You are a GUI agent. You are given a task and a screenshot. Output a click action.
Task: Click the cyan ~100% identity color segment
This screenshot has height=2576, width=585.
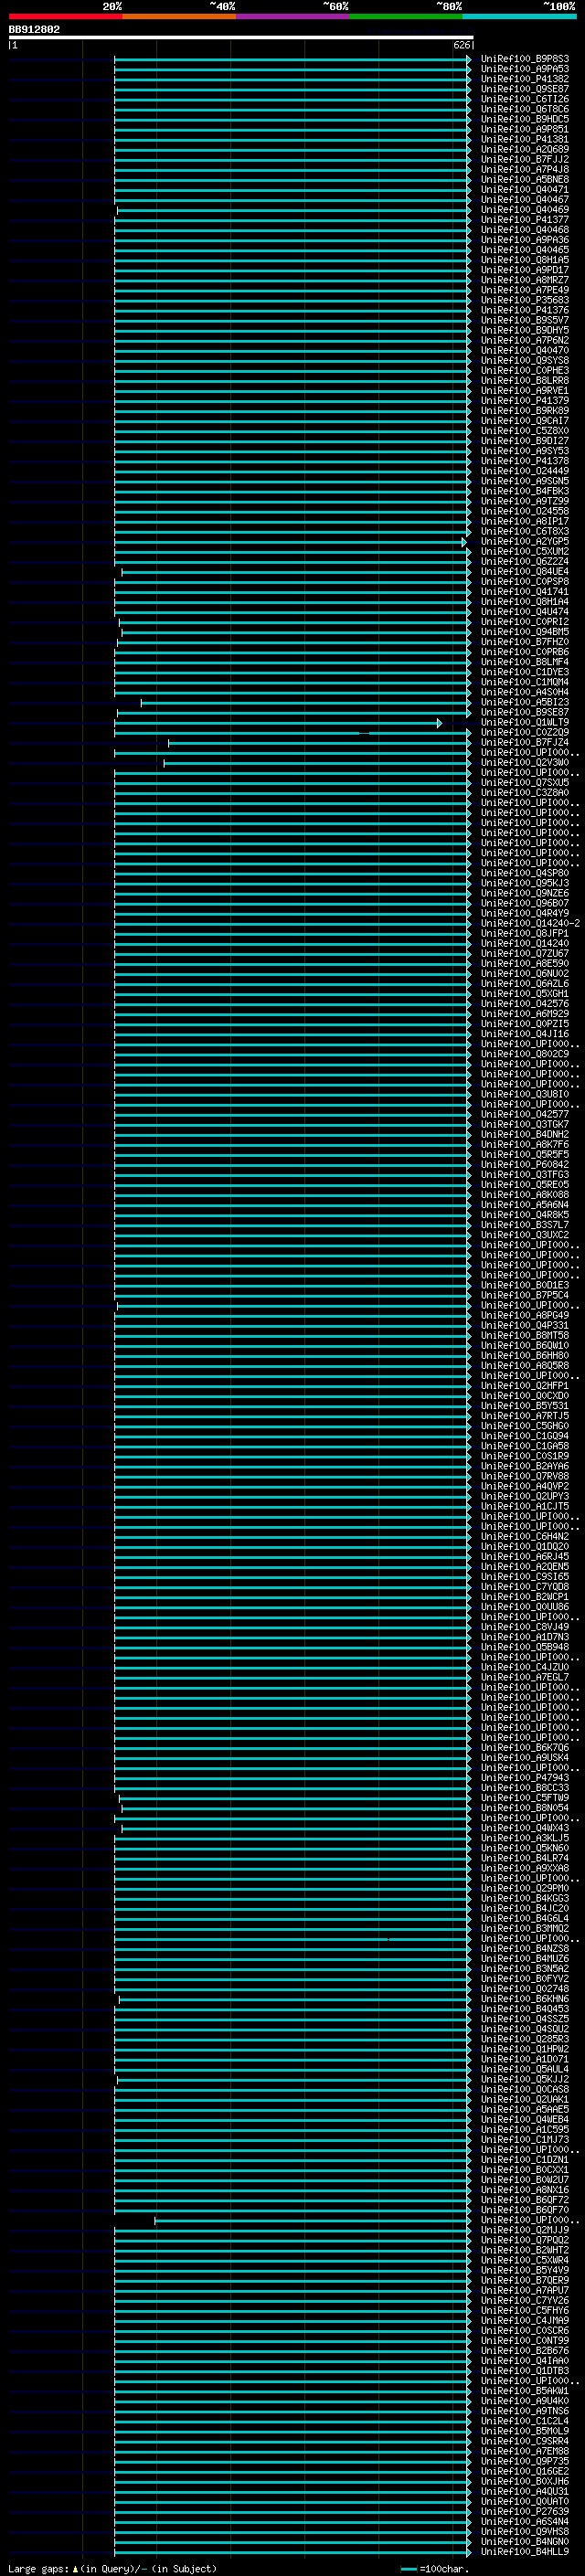click(519, 16)
